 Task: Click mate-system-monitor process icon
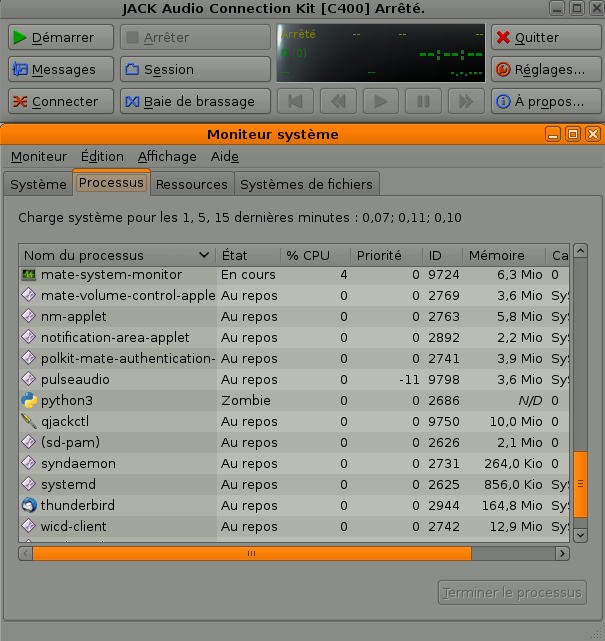pyautogui.click(x=29, y=274)
